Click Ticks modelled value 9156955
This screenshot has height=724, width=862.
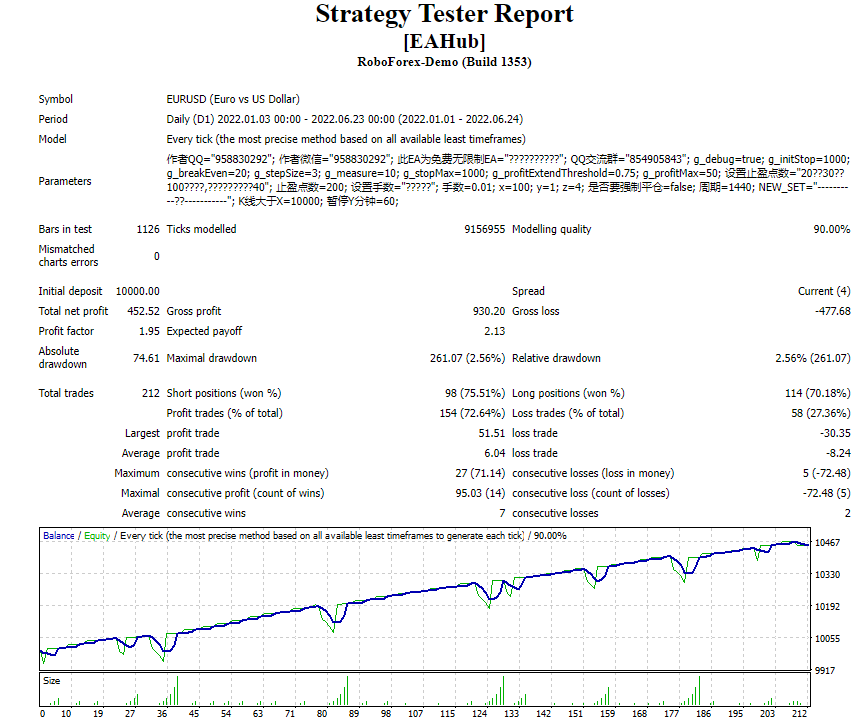484,229
